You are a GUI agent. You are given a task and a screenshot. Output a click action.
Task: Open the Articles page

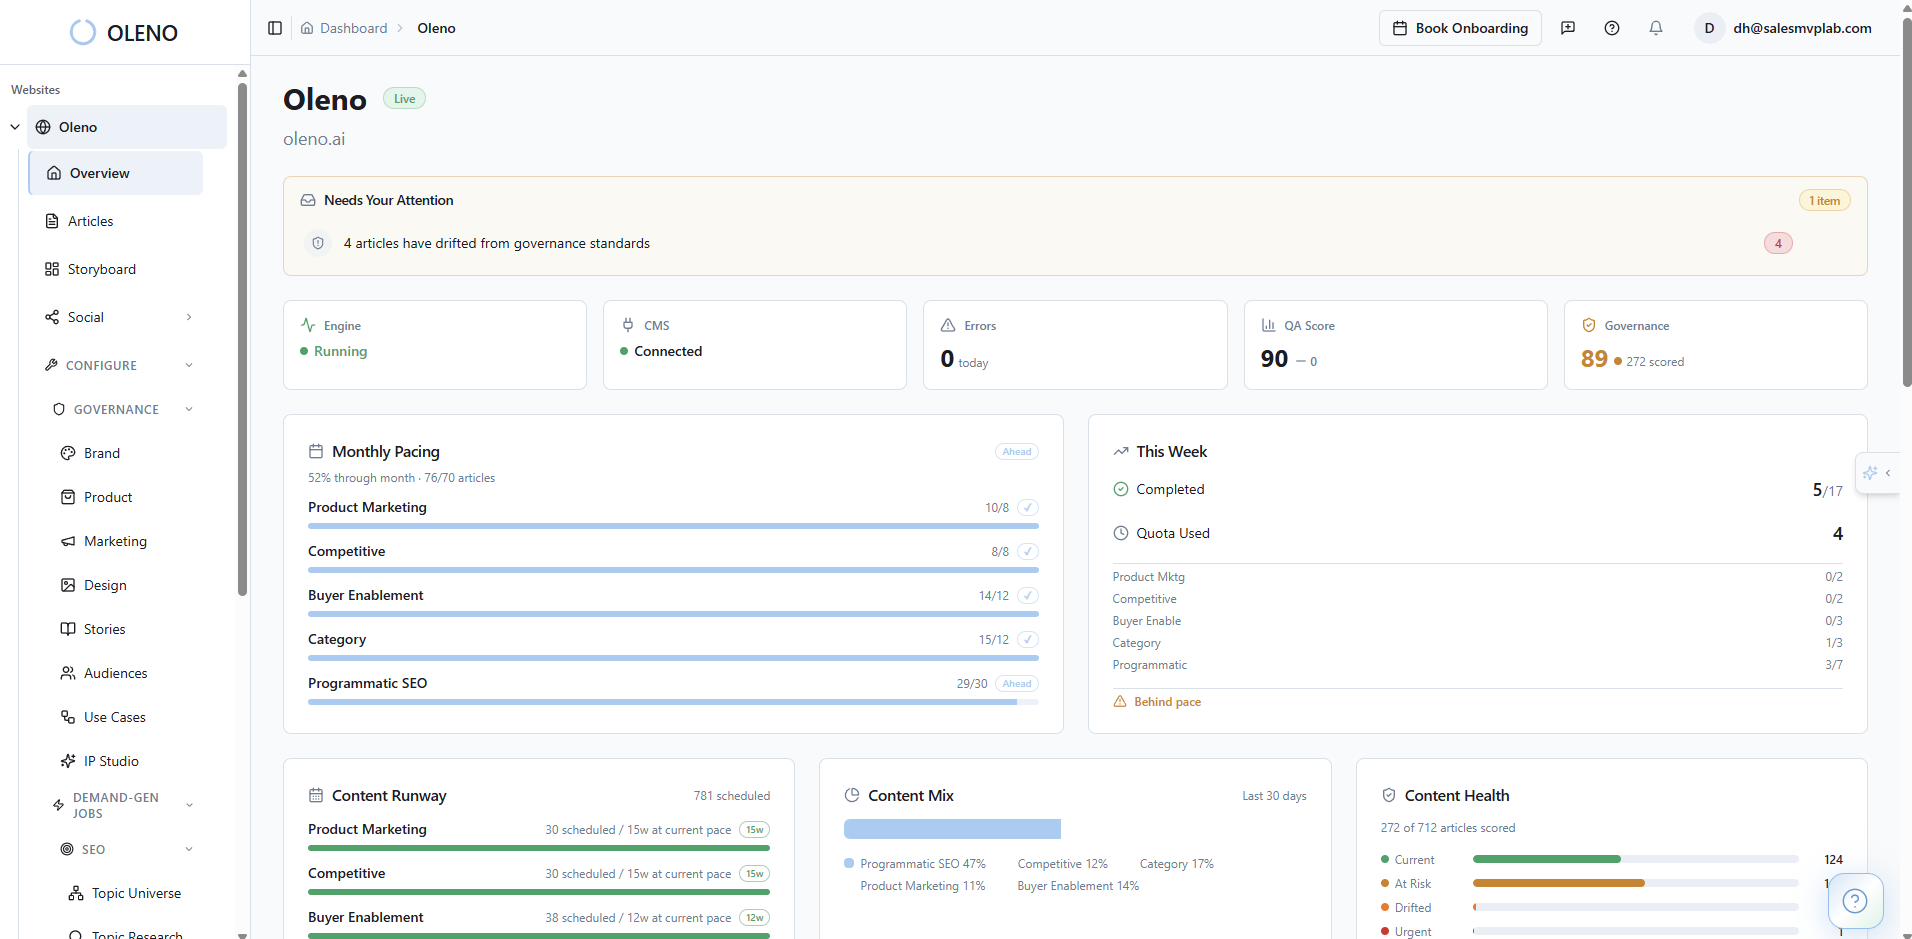(90, 221)
